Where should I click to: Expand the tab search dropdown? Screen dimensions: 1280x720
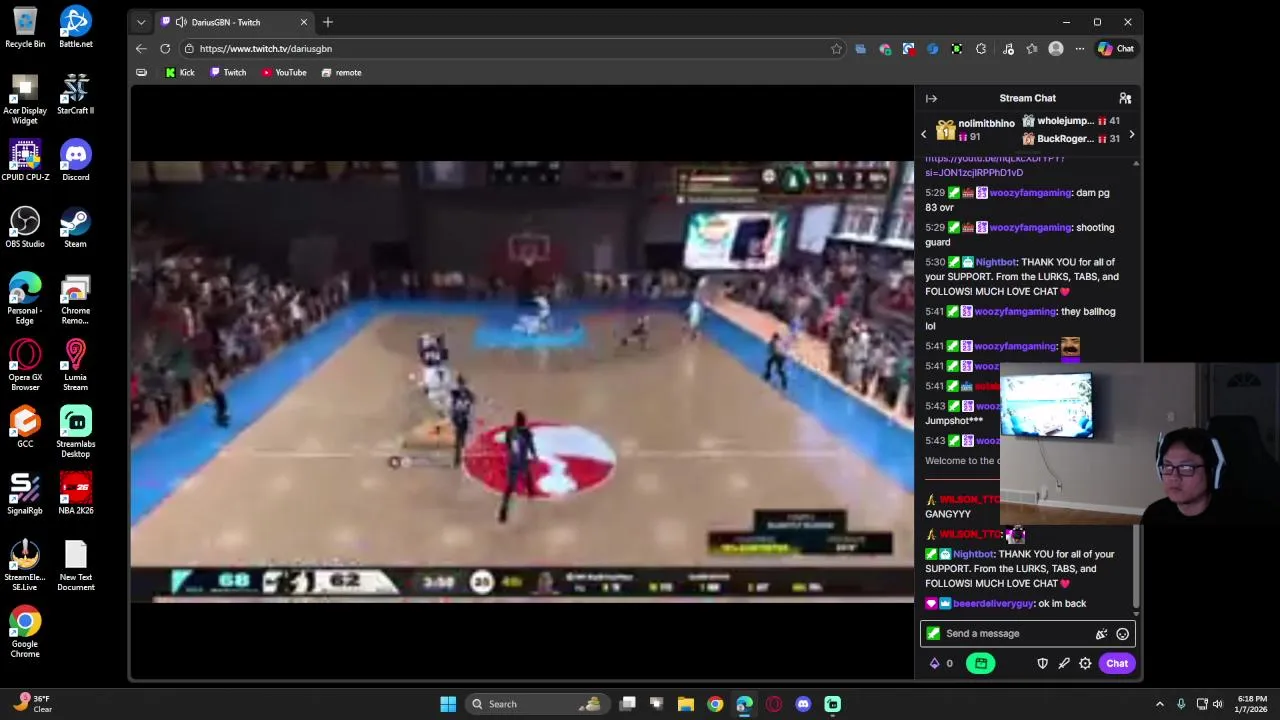tap(141, 22)
